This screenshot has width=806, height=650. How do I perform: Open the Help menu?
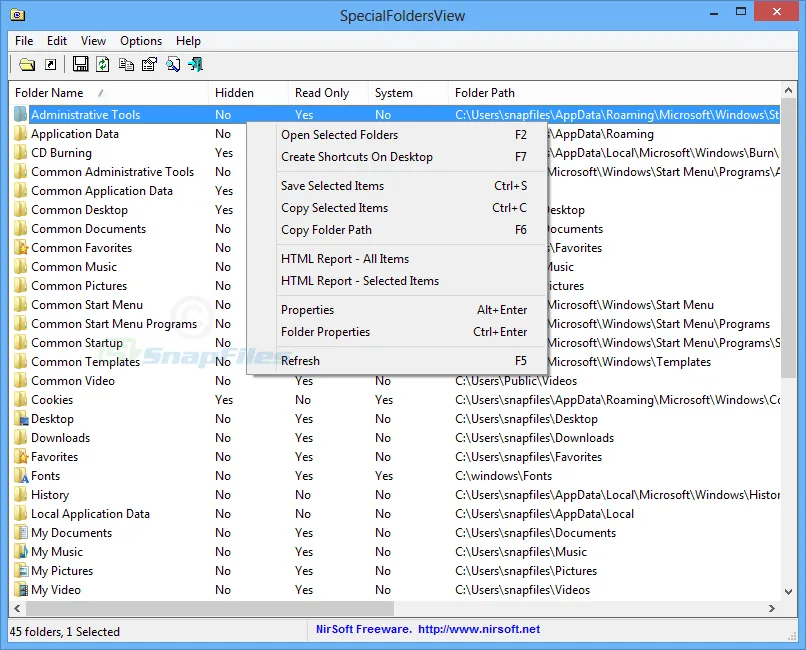click(188, 41)
